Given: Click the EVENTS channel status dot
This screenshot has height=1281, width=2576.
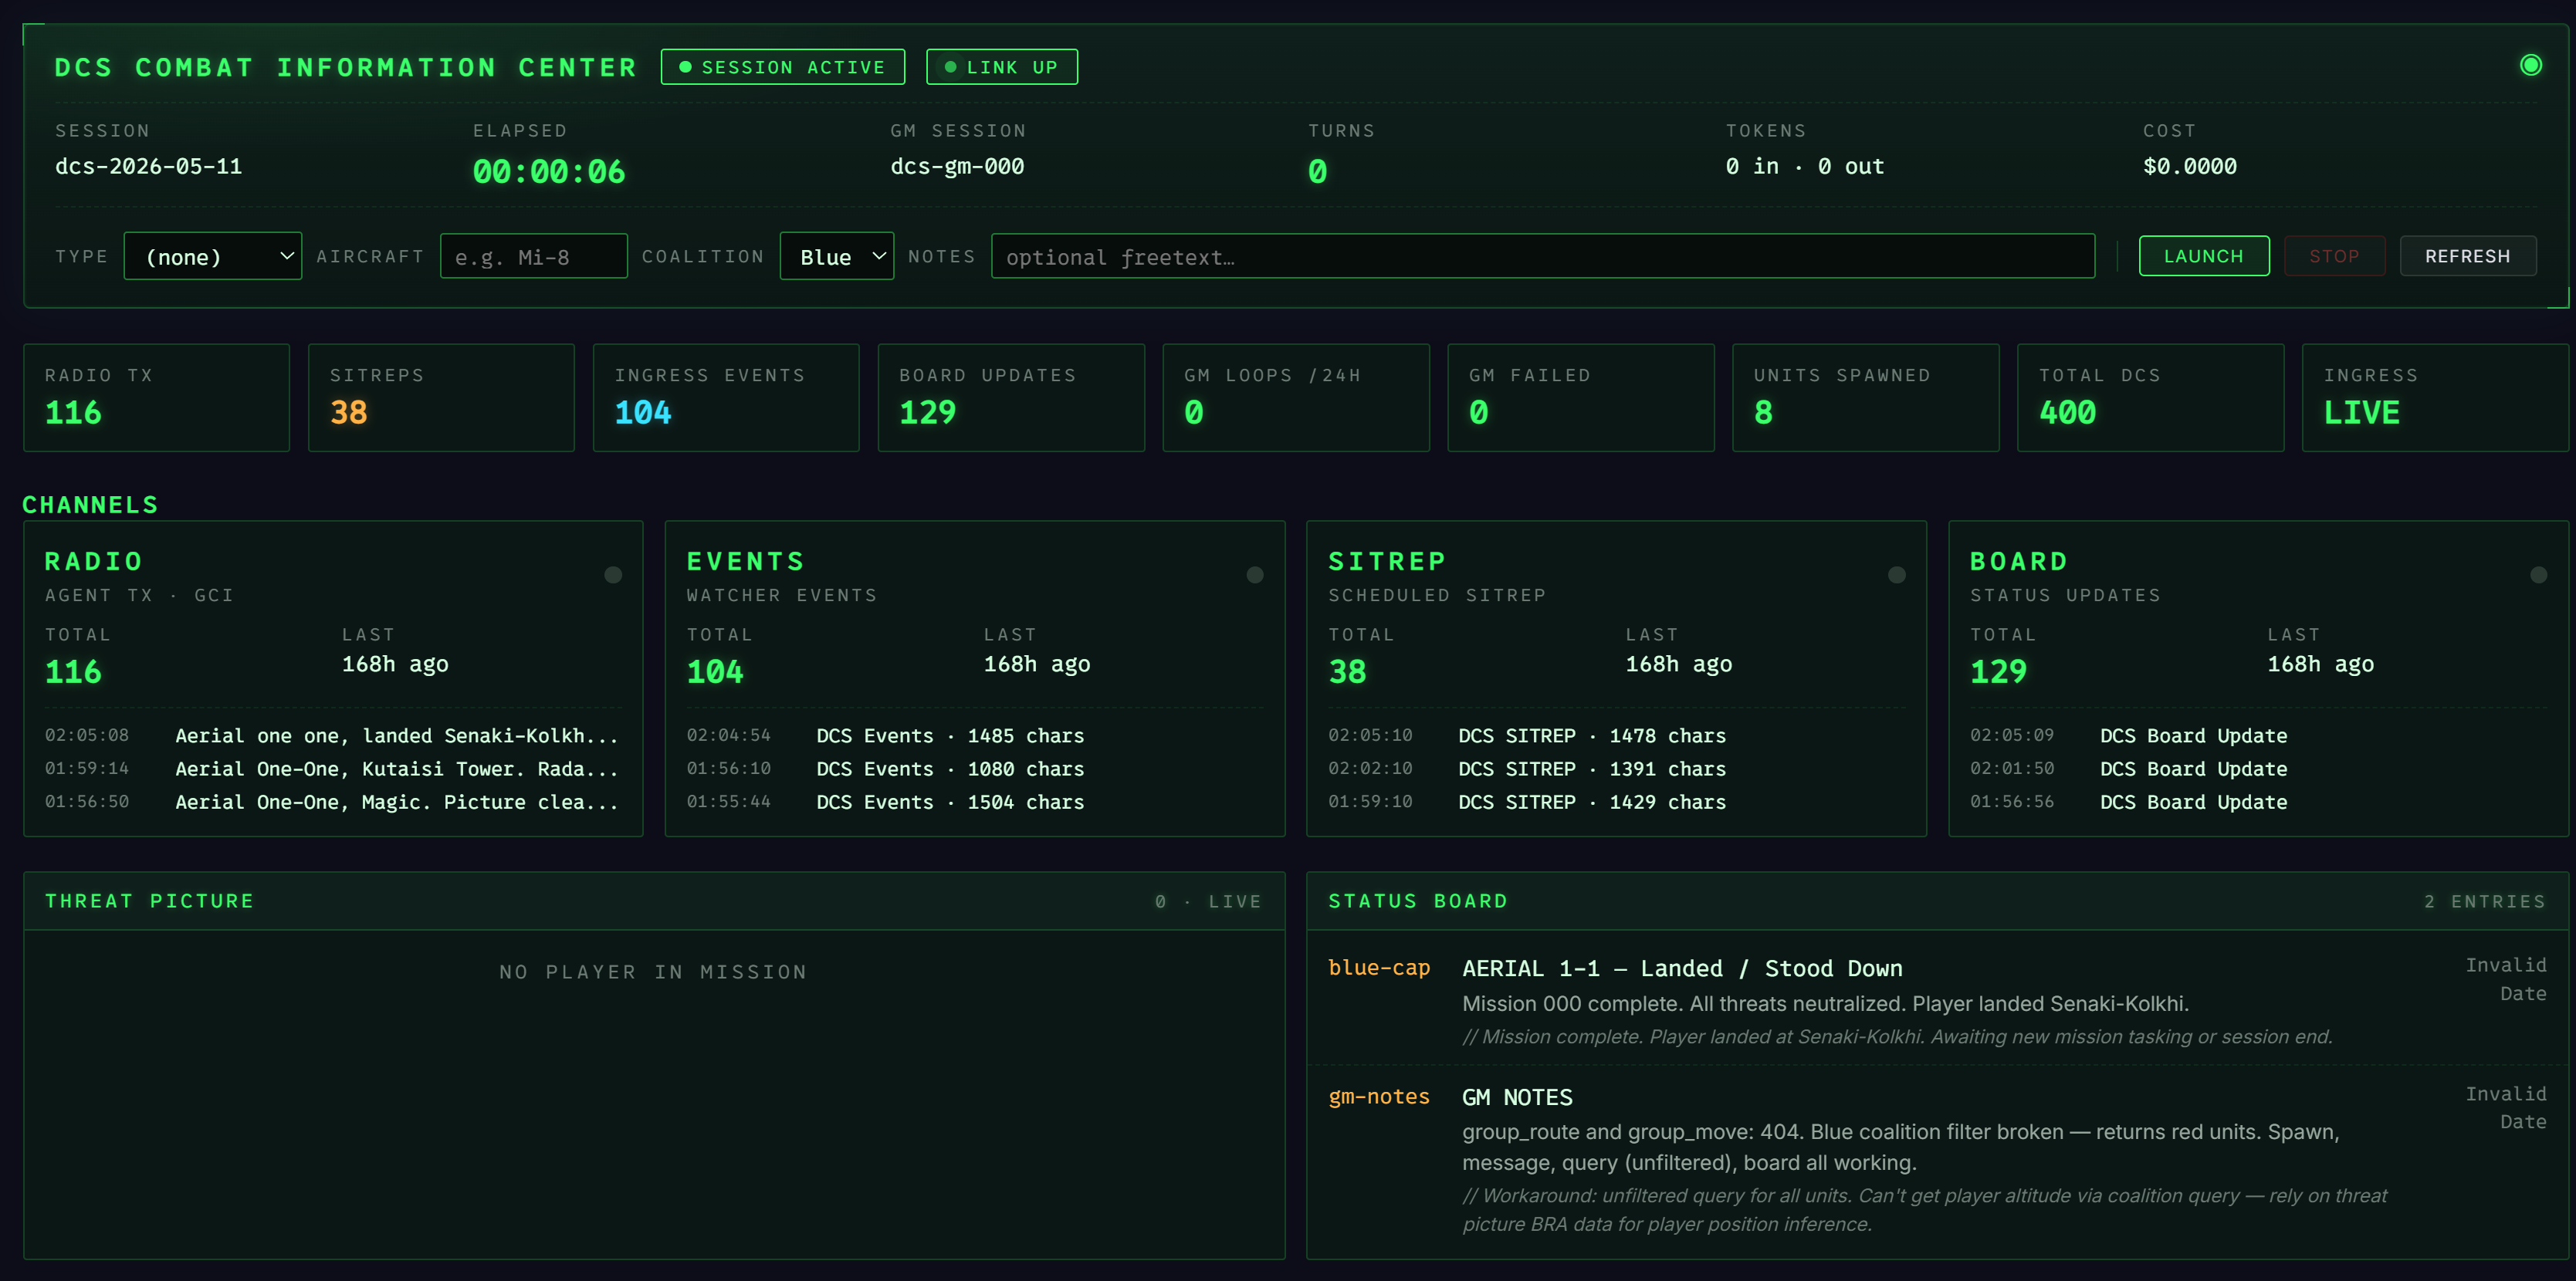Looking at the screenshot, I should 1255,575.
